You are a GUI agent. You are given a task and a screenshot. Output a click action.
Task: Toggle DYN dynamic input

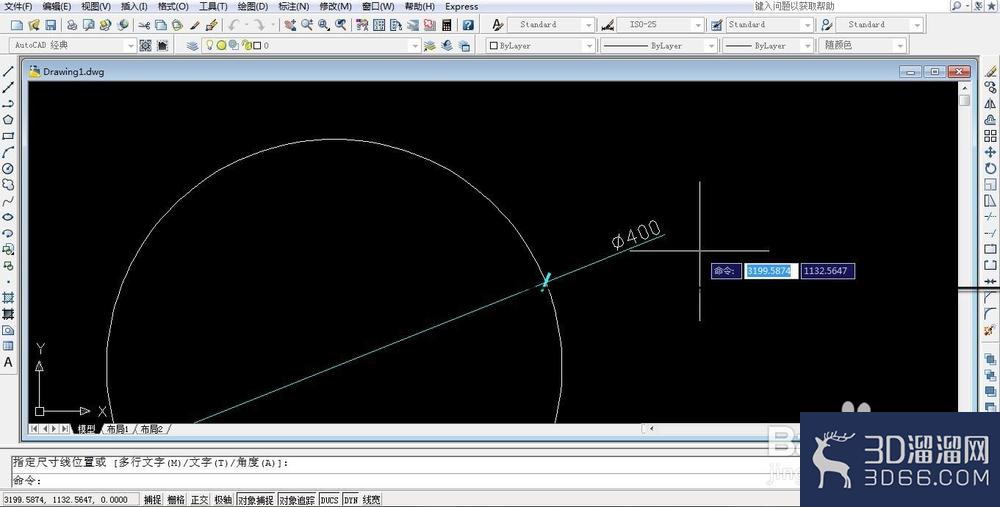[351, 500]
